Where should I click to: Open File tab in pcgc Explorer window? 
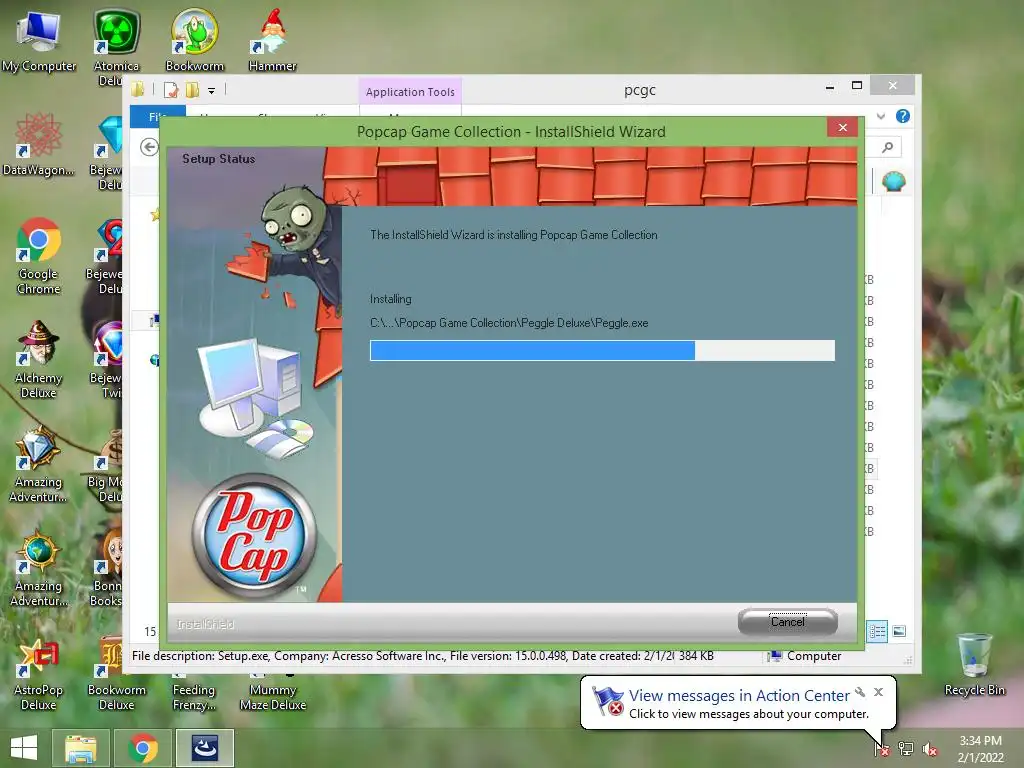point(157,117)
